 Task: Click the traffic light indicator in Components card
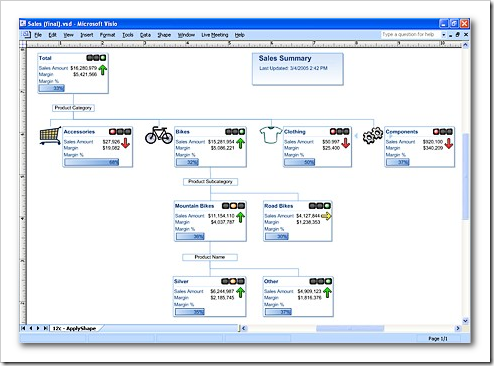[x=443, y=132]
